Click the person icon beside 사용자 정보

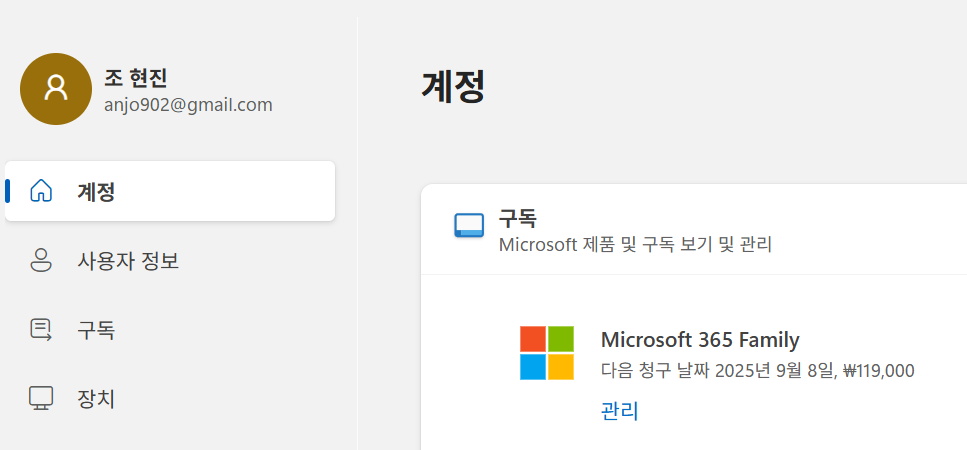tap(41, 261)
